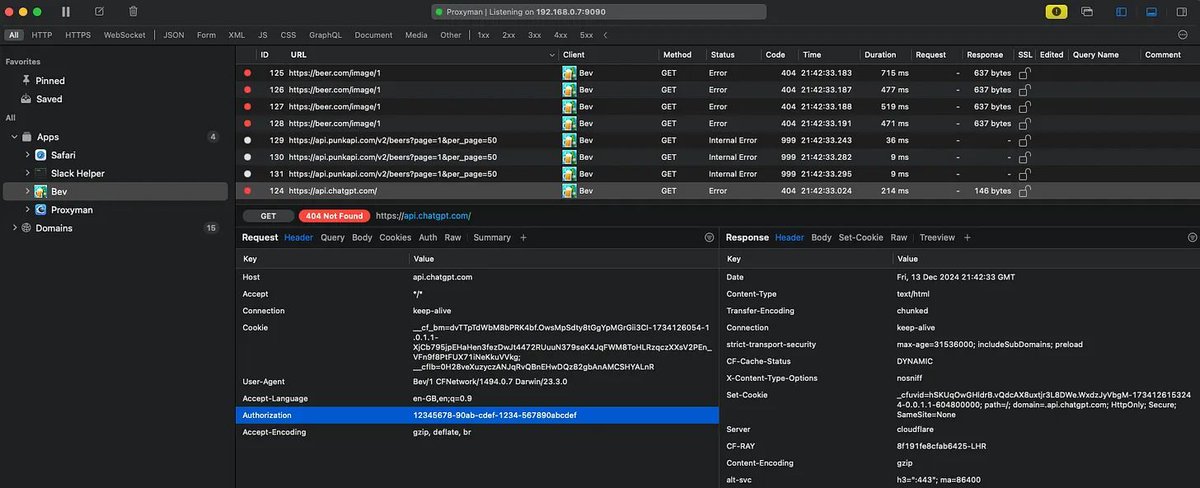The image size is (1200, 488).
Task: Switch Response pane to the Treeview tab
Action: tap(937, 238)
